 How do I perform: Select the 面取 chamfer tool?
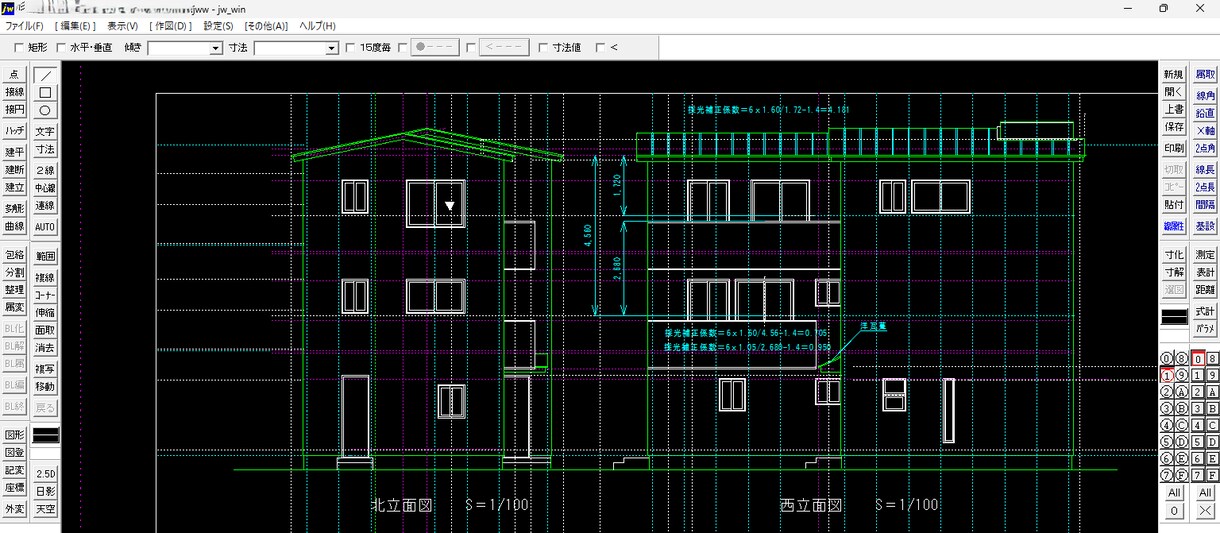(45, 330)
